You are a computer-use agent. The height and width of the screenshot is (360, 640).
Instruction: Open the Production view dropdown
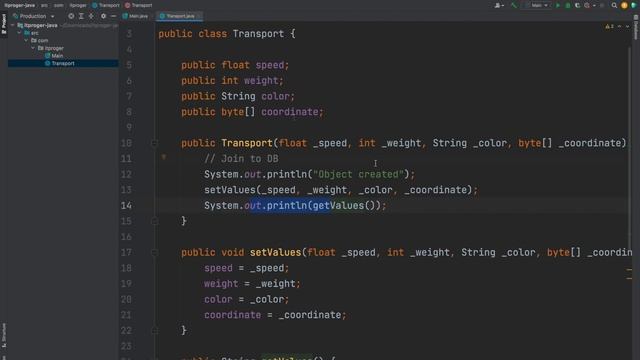pos(33,16)
